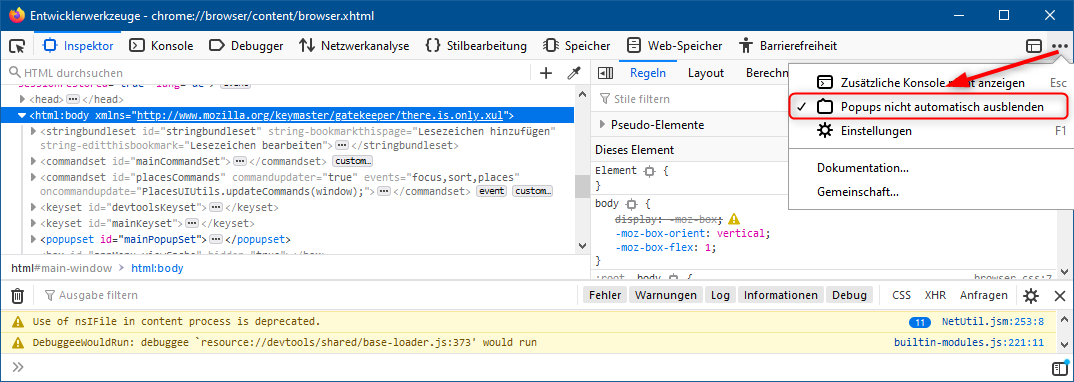
Task: Expand the stringbundleset tree node
Action: (34, 131)
